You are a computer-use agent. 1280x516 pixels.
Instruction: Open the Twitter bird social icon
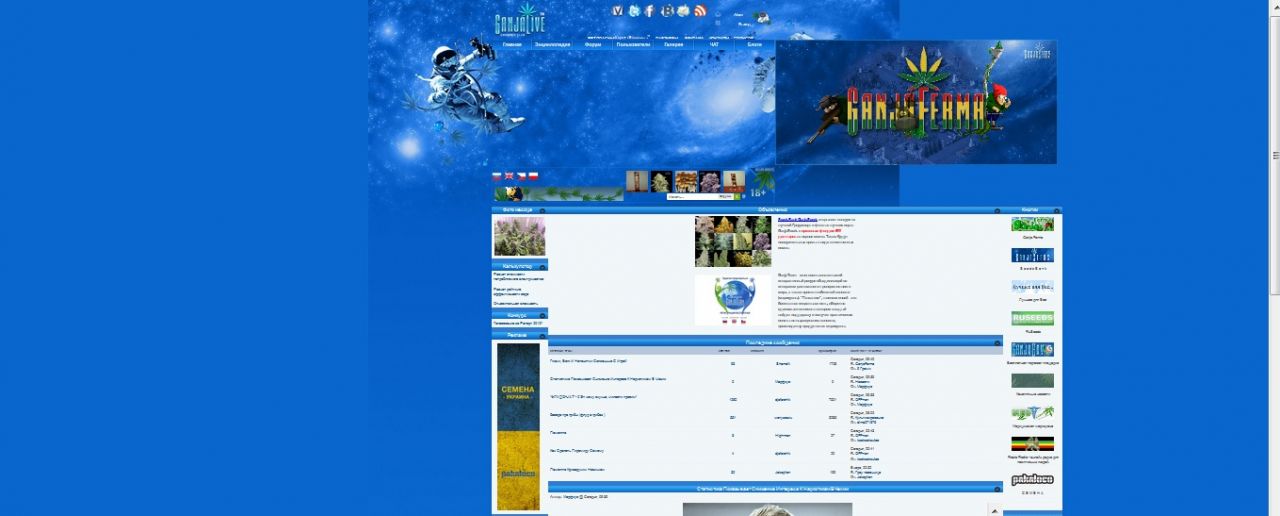click(x=633, y=11)
